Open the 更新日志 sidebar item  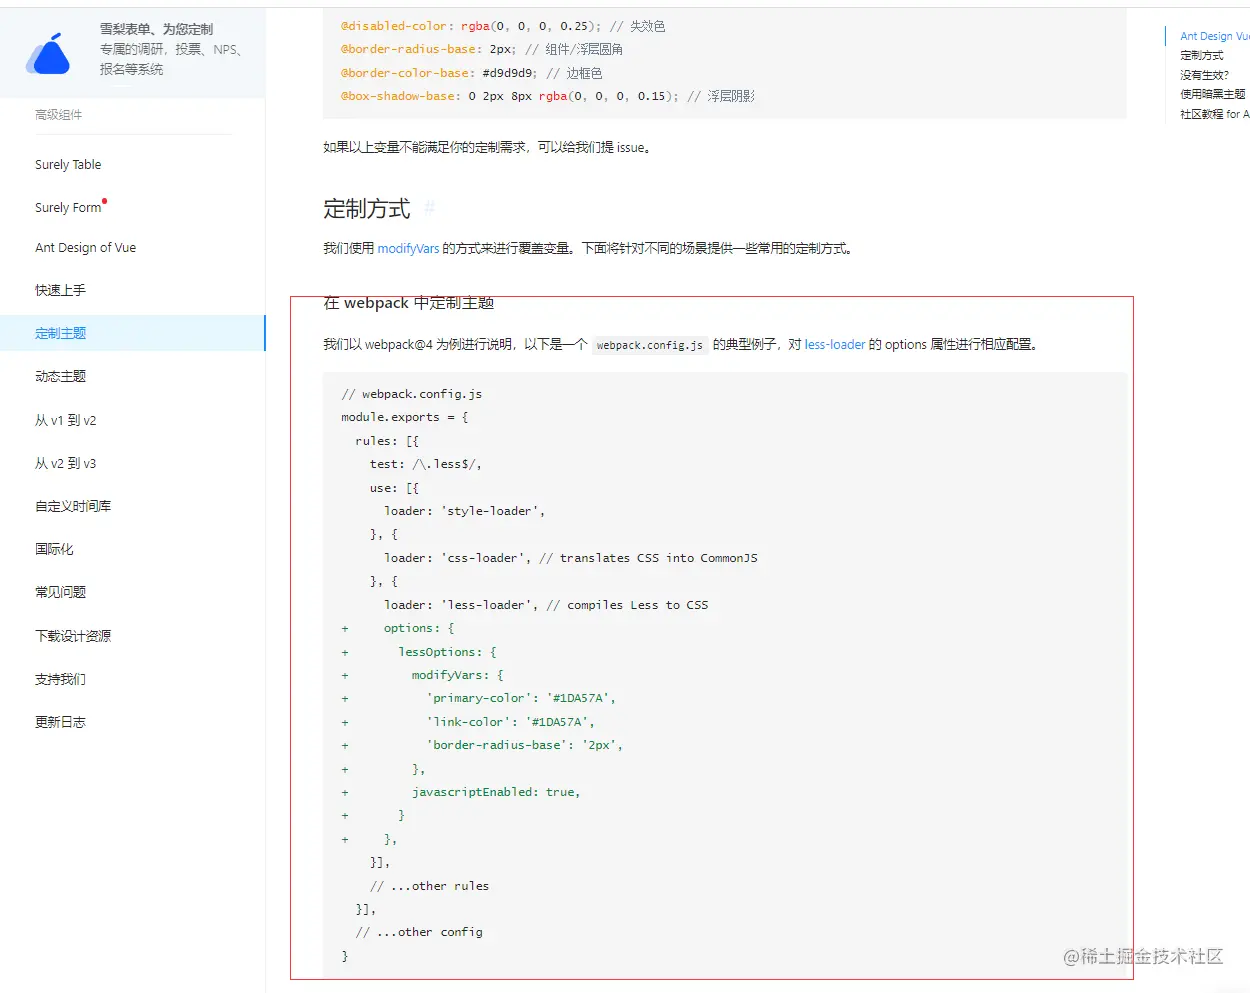[60, 722]
